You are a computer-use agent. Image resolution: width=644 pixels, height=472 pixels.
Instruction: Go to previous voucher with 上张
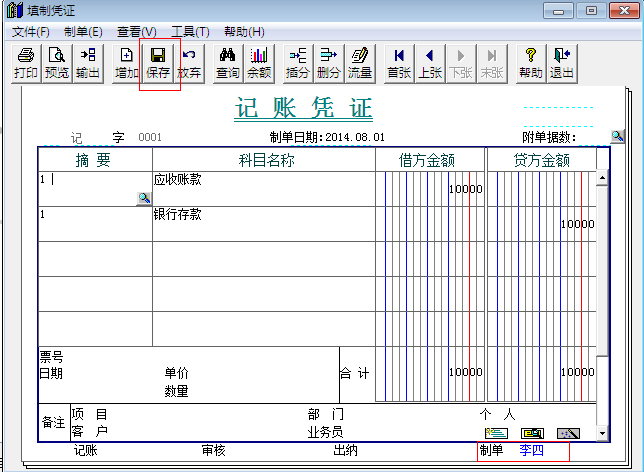point(430,63)
